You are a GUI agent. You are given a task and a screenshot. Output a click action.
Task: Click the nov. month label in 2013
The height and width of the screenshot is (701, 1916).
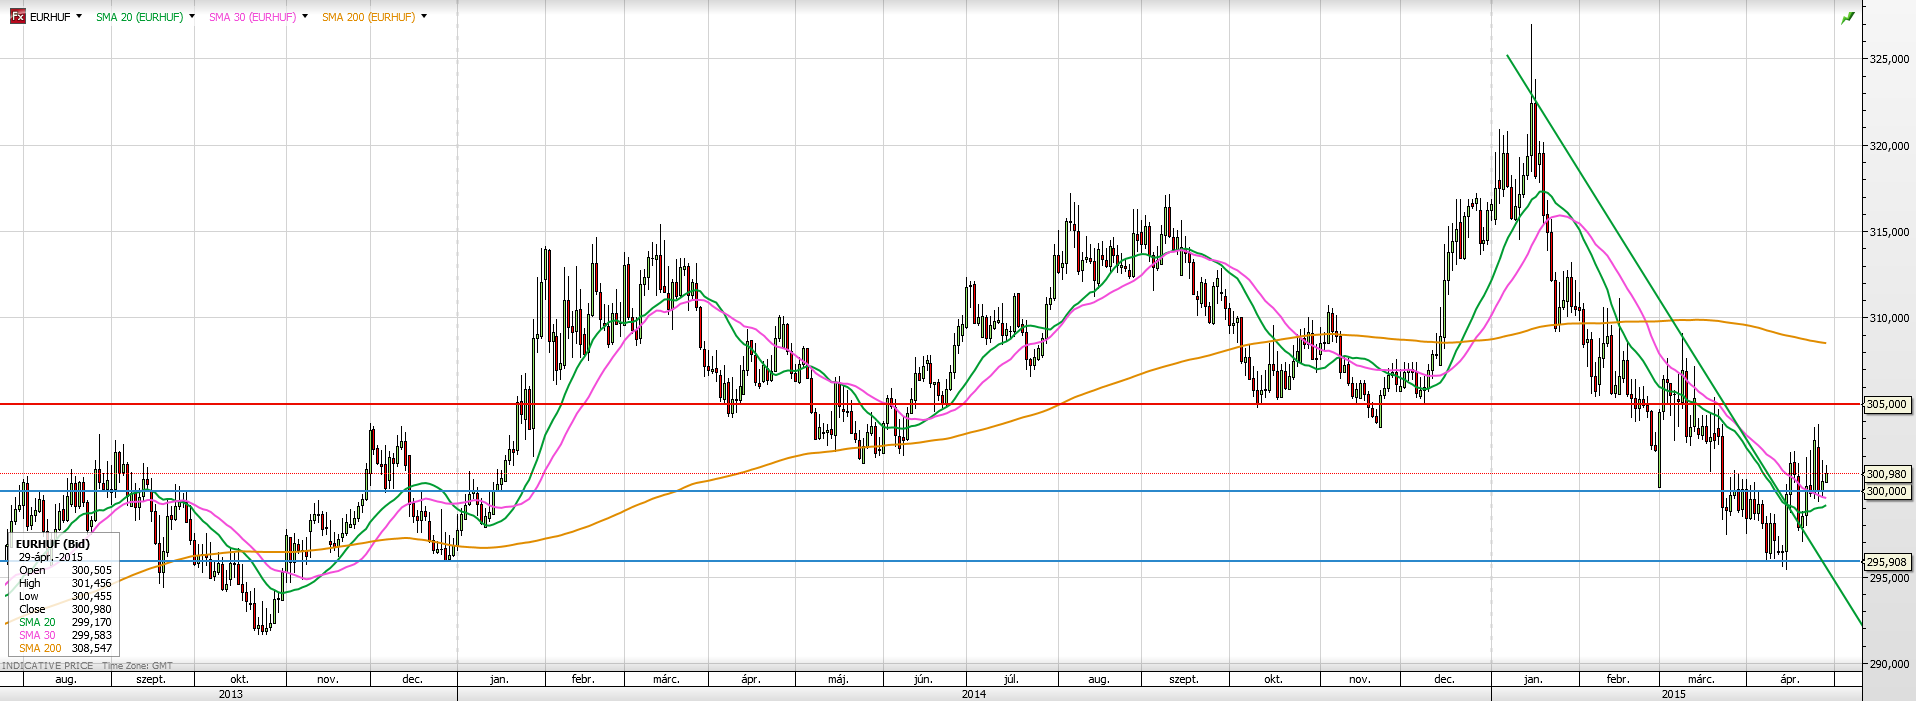tap(328, 679)
